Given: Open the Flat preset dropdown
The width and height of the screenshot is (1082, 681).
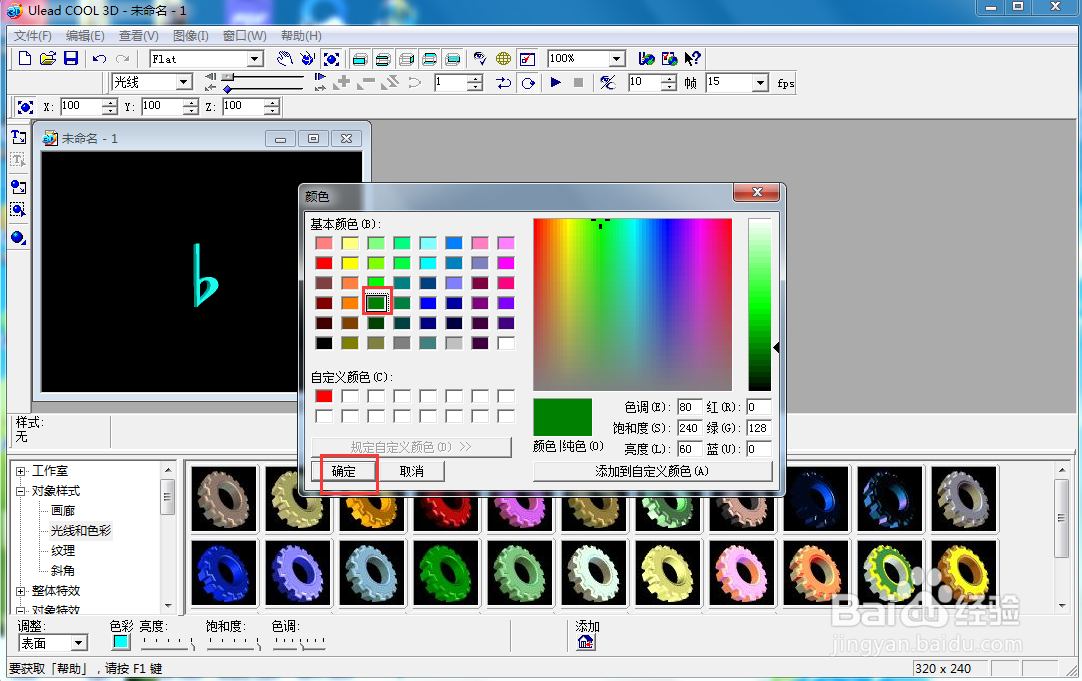Looking at the screenshot, I should [x=255, y=59].
